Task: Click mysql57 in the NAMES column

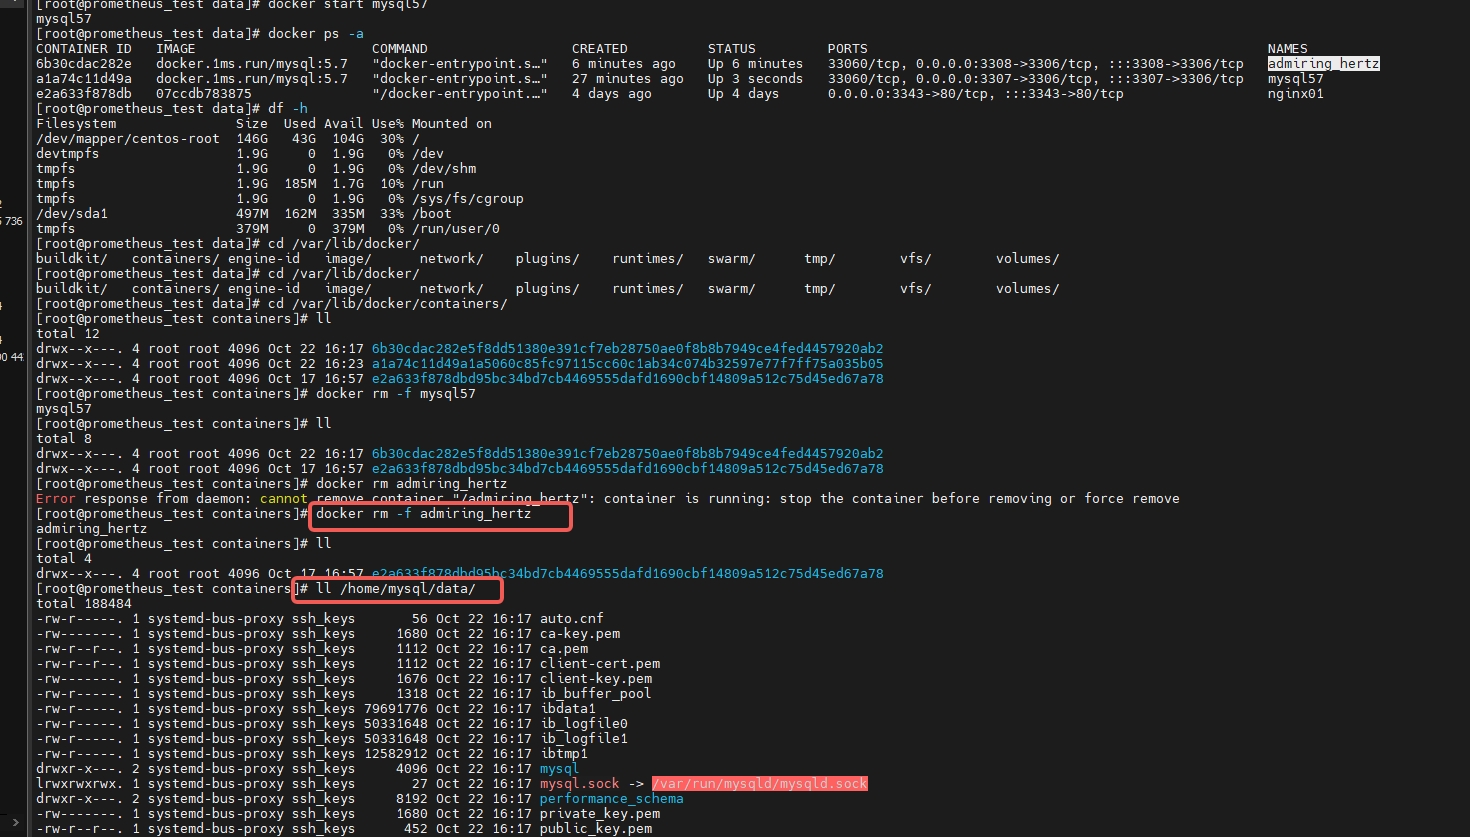Action: click(1295, 79)
